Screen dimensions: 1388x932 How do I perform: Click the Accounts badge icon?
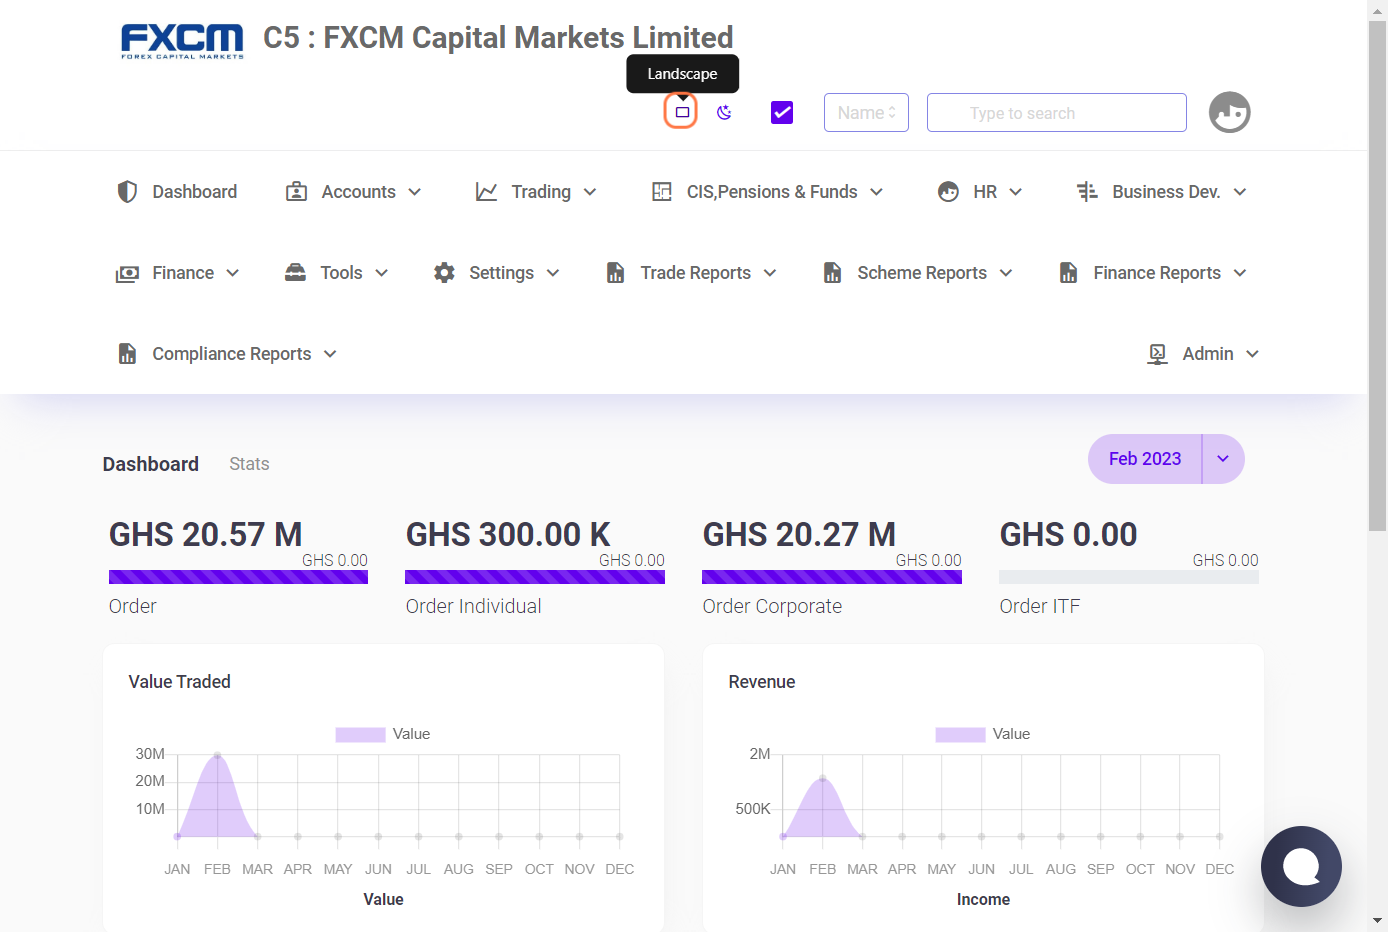(296, 191)
